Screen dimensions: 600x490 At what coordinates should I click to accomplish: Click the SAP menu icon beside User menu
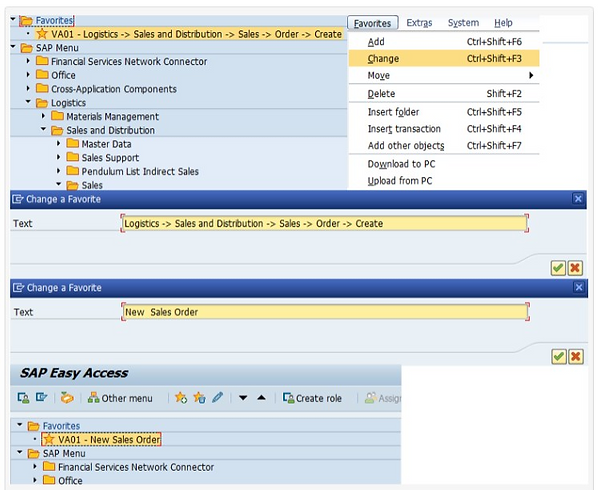(x=41, y=398)
